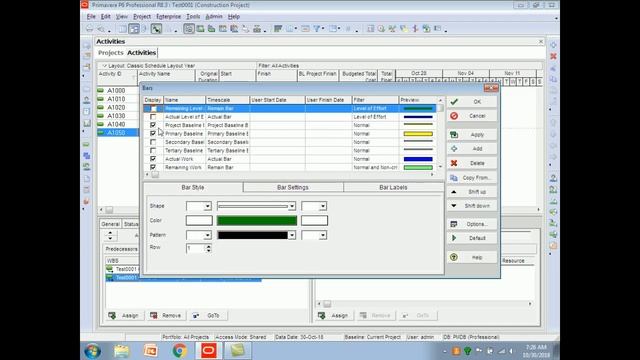Click the Default button
The height and width of the screenshot is (360, 640).
472,238
